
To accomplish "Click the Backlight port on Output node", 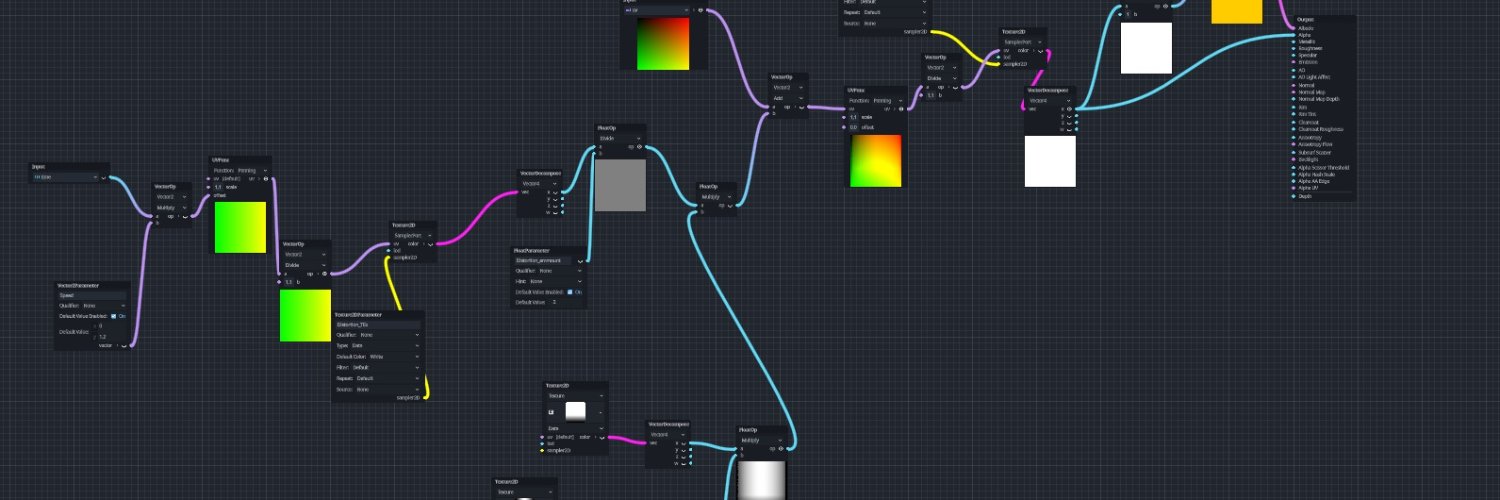I will tap(1293, 160).
